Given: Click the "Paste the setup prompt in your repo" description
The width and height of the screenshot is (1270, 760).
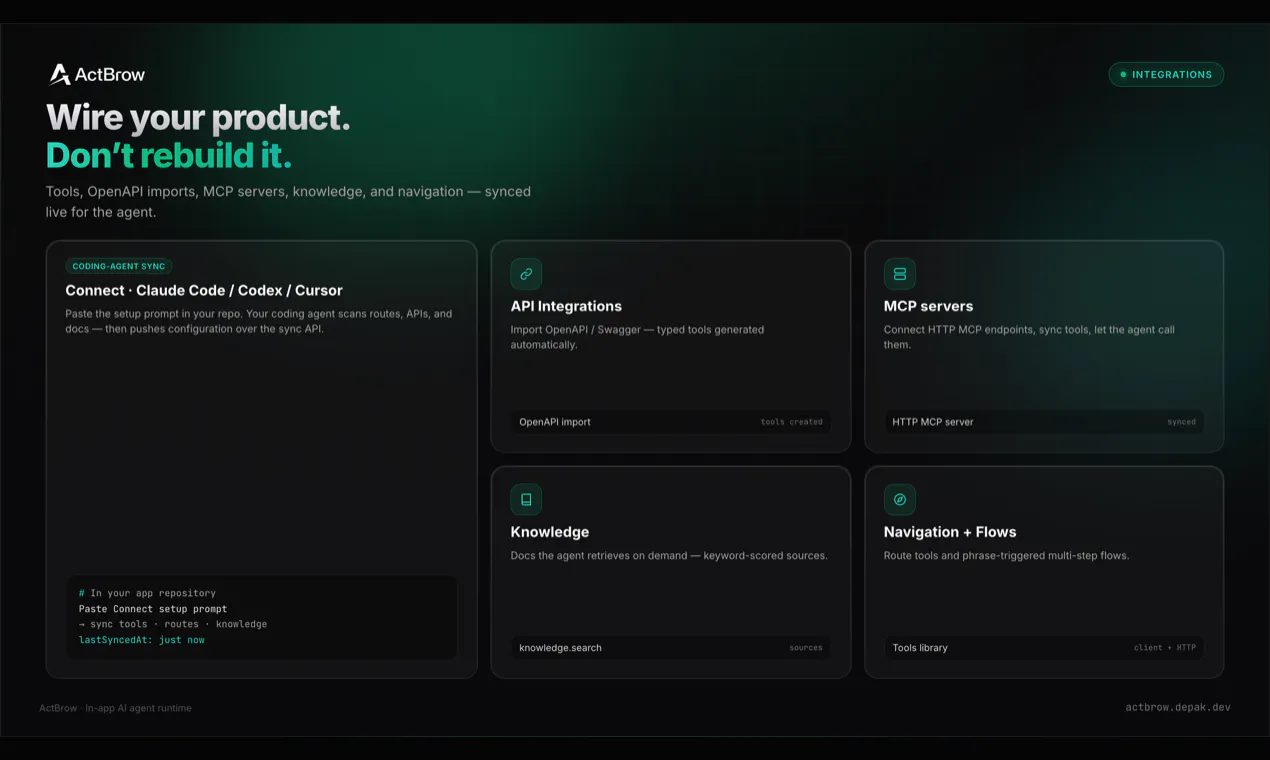Looking at the screenshot, I should click(259, 321).
